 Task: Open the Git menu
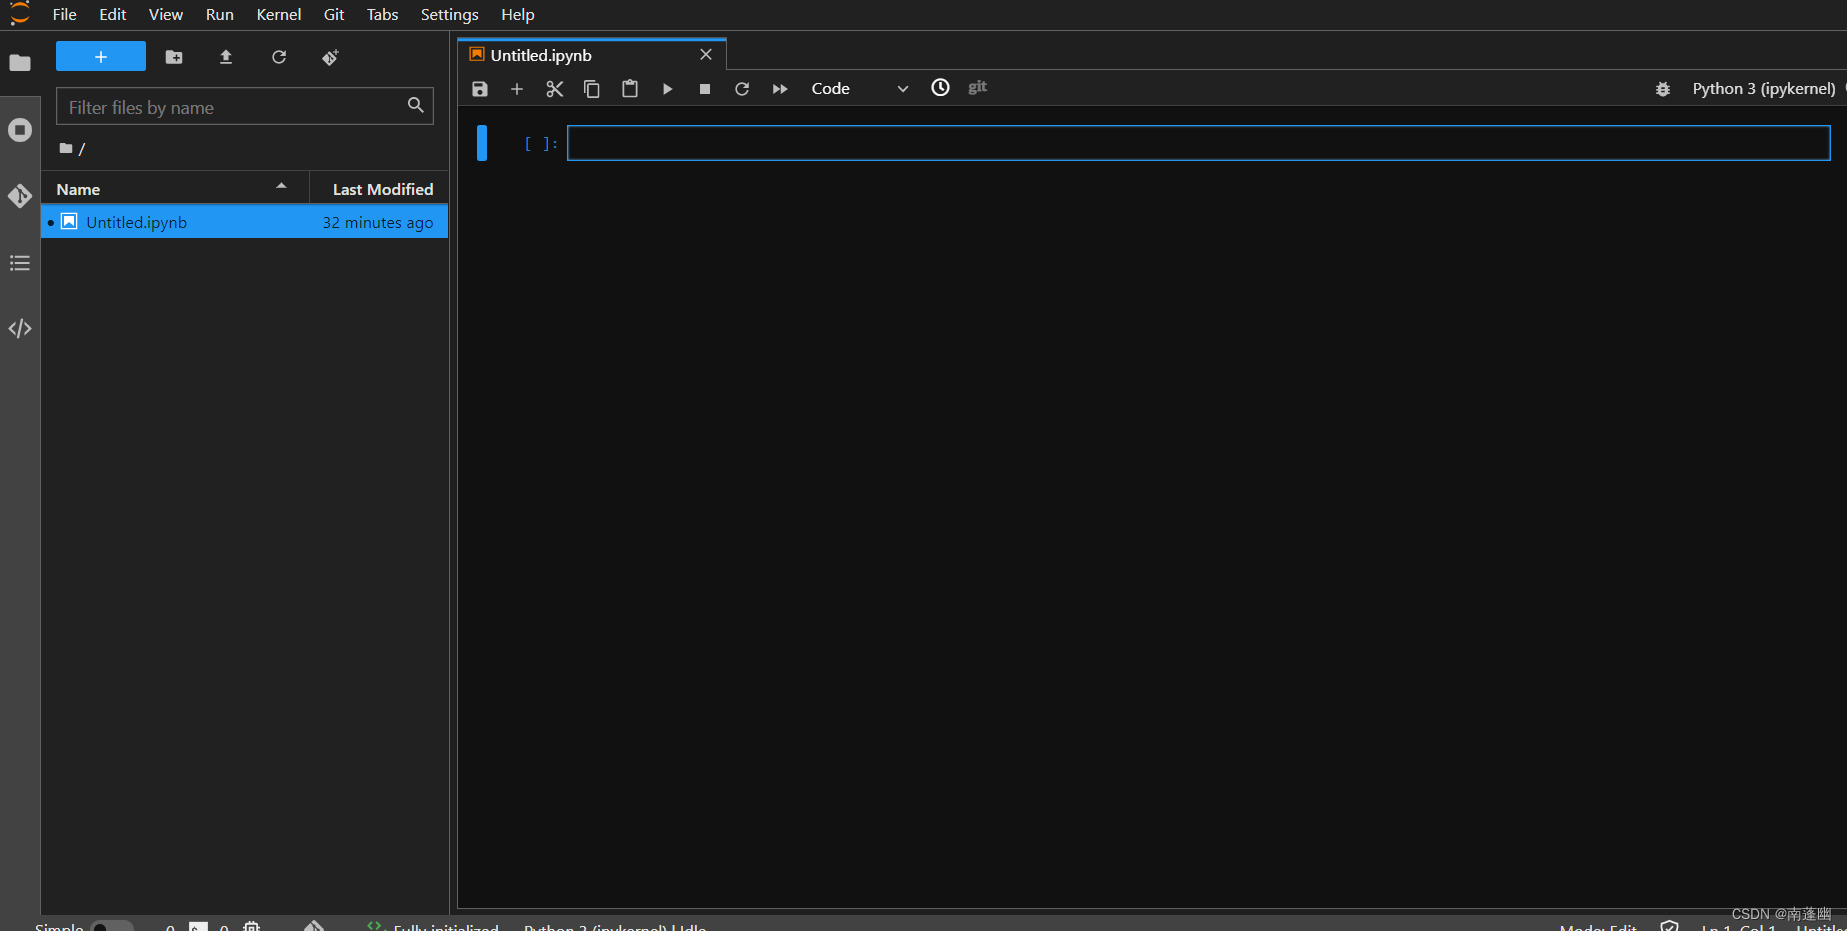point(334,14)
